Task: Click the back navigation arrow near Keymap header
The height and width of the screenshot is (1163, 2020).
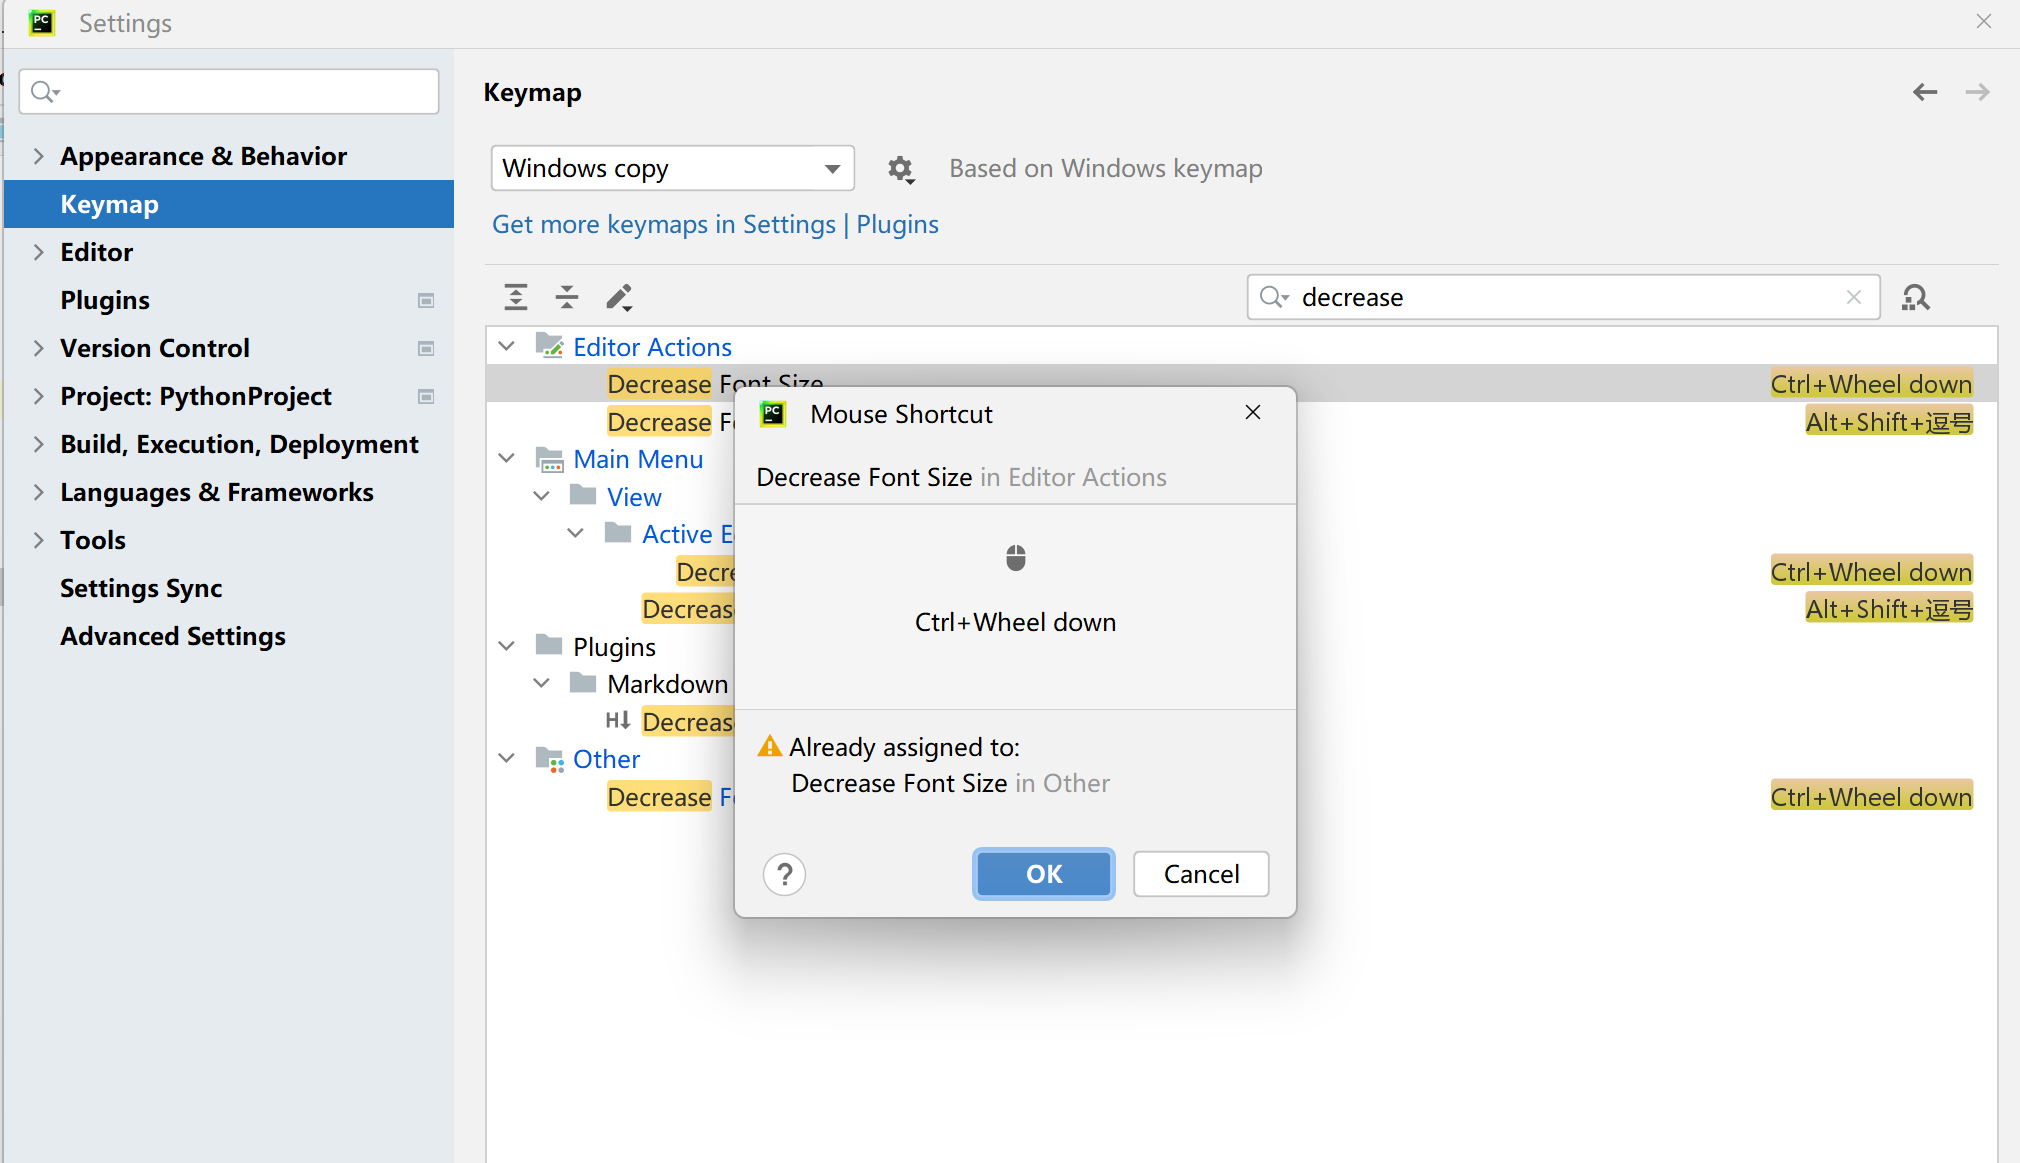Action: click(x=1923, y=91)
